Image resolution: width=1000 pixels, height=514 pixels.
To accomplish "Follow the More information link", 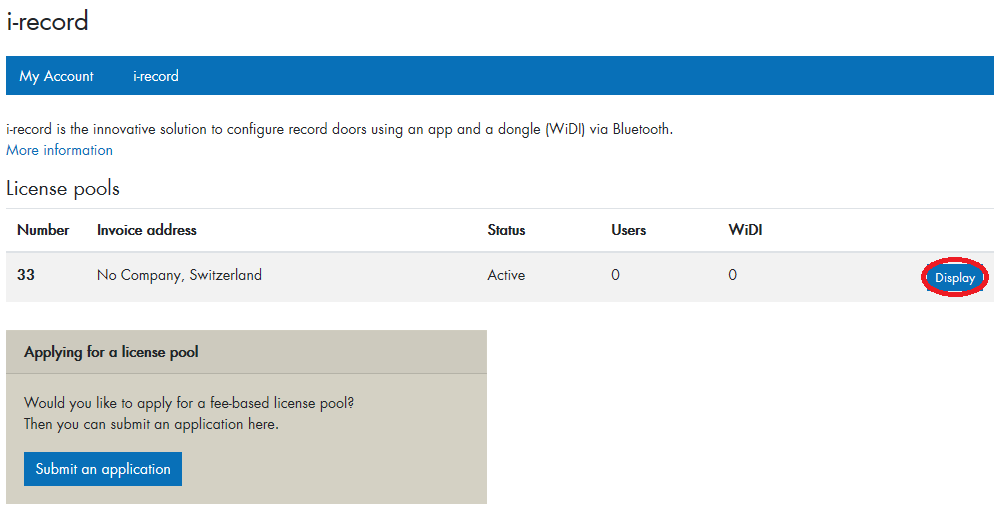I will click(59, 150).
